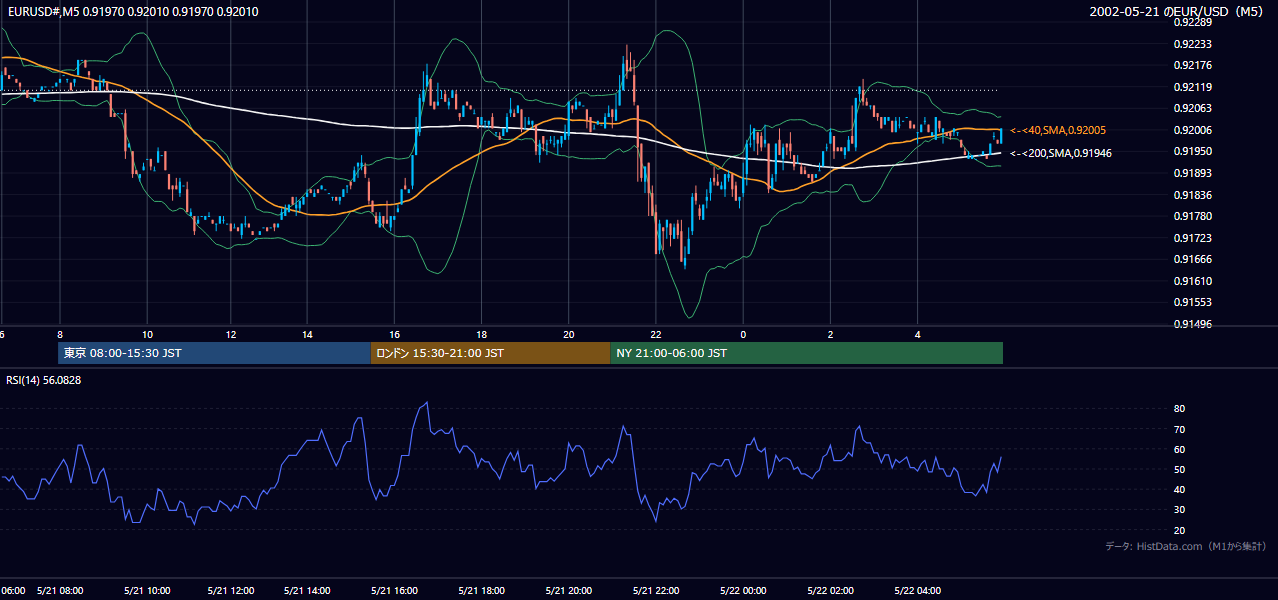Click the 0.92006 price axis label
1278x600 pixels.
1192,130
